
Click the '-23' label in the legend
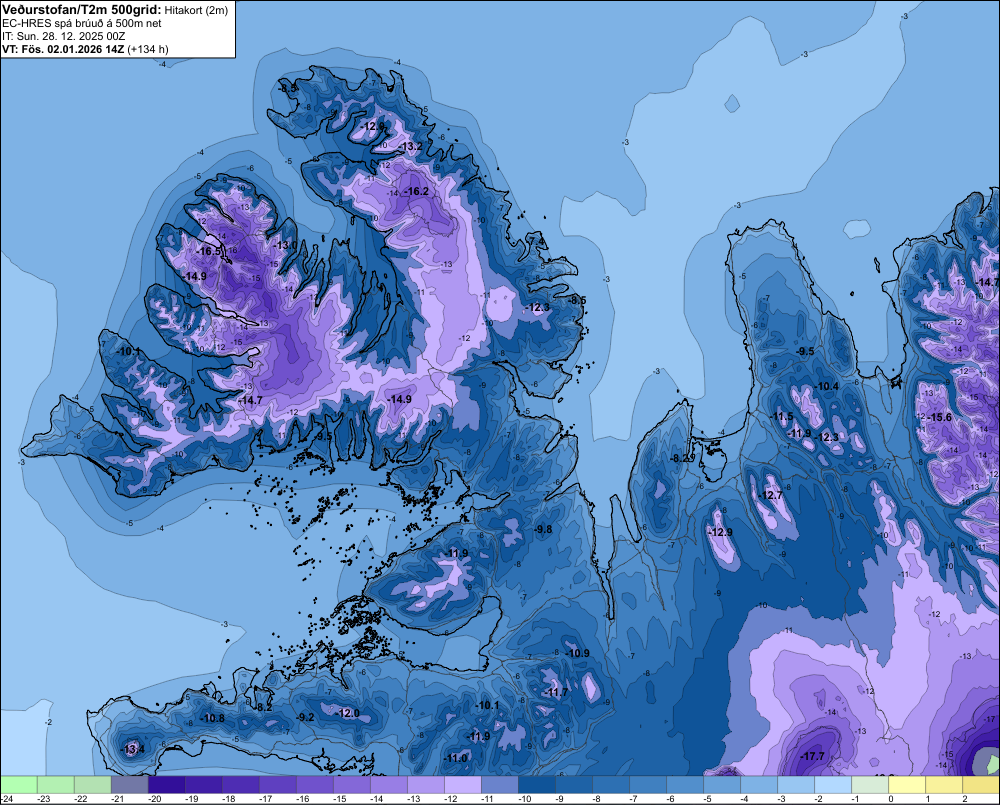44,799
